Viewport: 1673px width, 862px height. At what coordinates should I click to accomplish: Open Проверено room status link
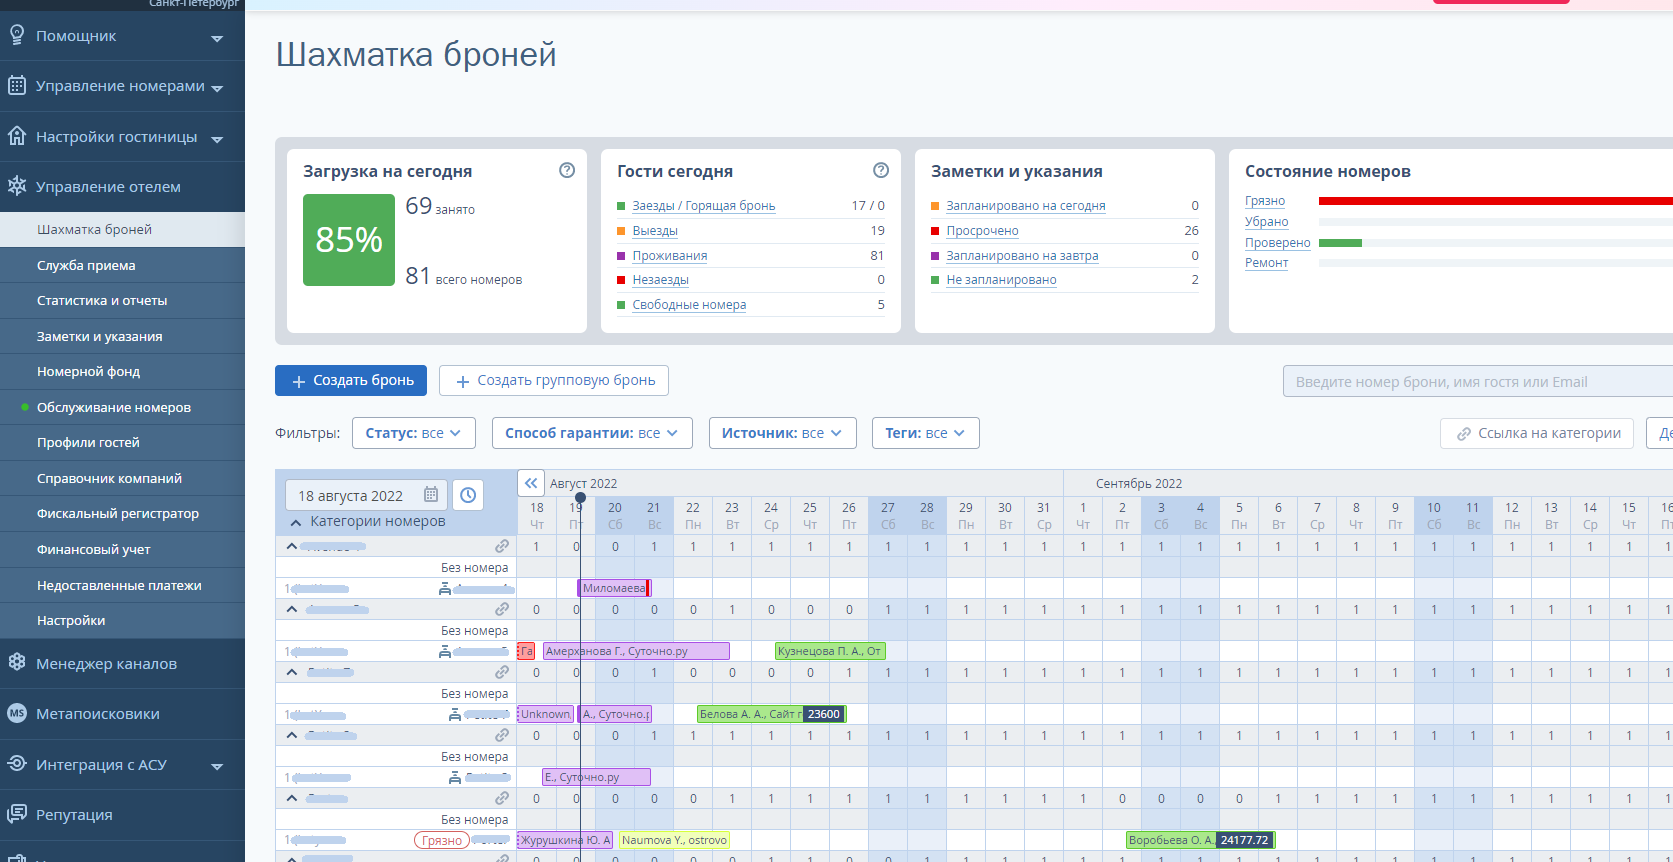tap(1278, 243)
